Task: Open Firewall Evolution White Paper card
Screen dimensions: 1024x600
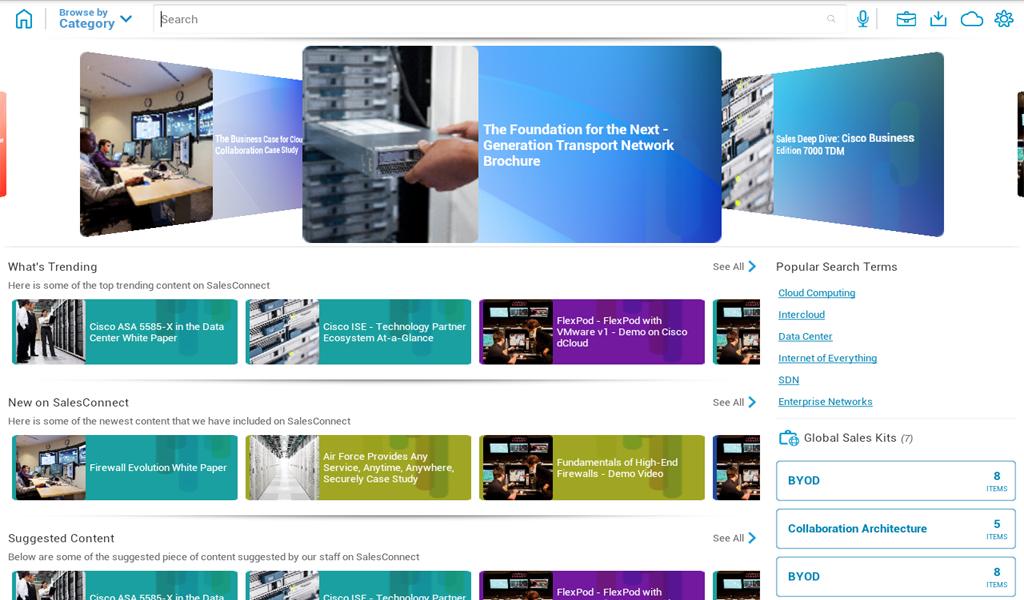Action: (125, 467)
